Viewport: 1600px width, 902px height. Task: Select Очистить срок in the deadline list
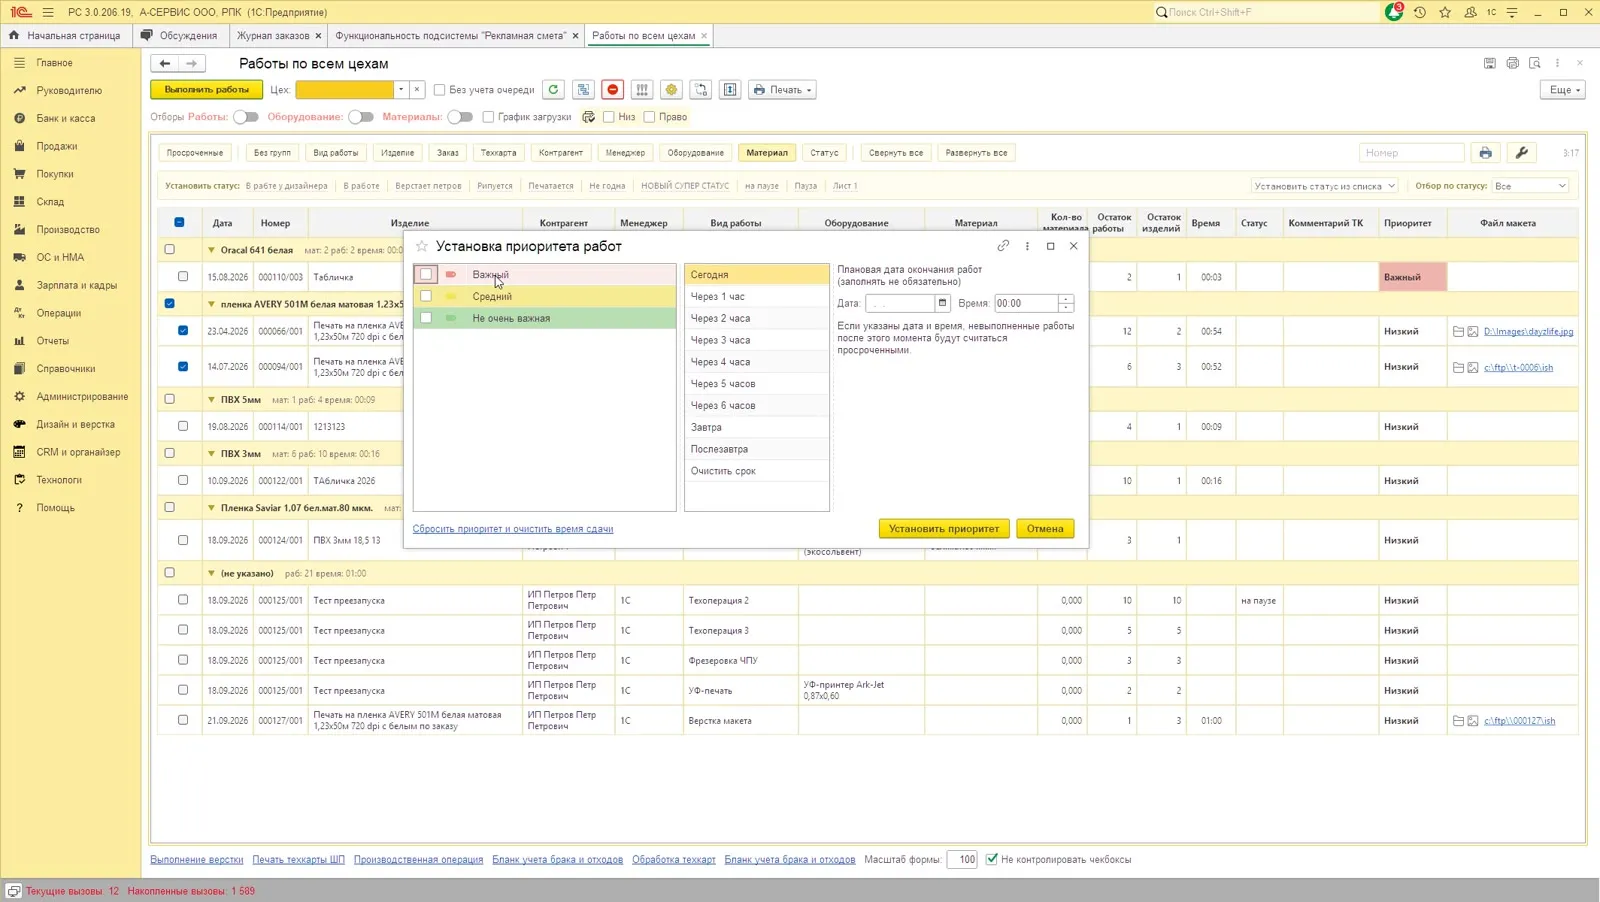tap(756, 471)
